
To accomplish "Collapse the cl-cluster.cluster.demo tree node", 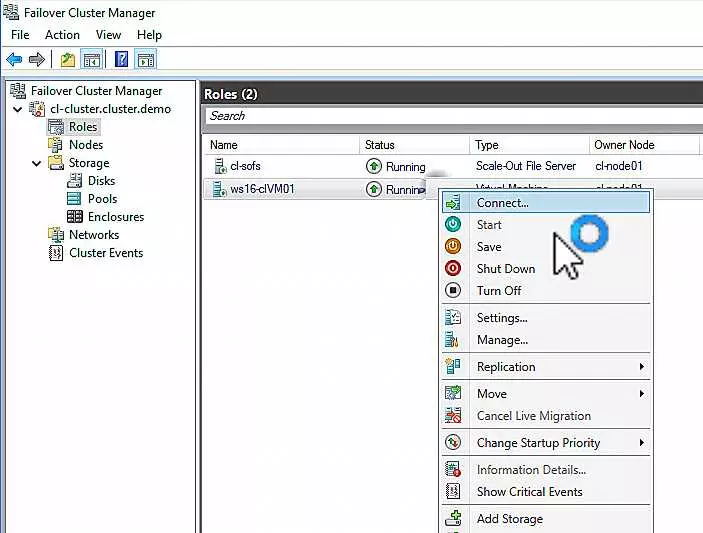I will point(17,109).
